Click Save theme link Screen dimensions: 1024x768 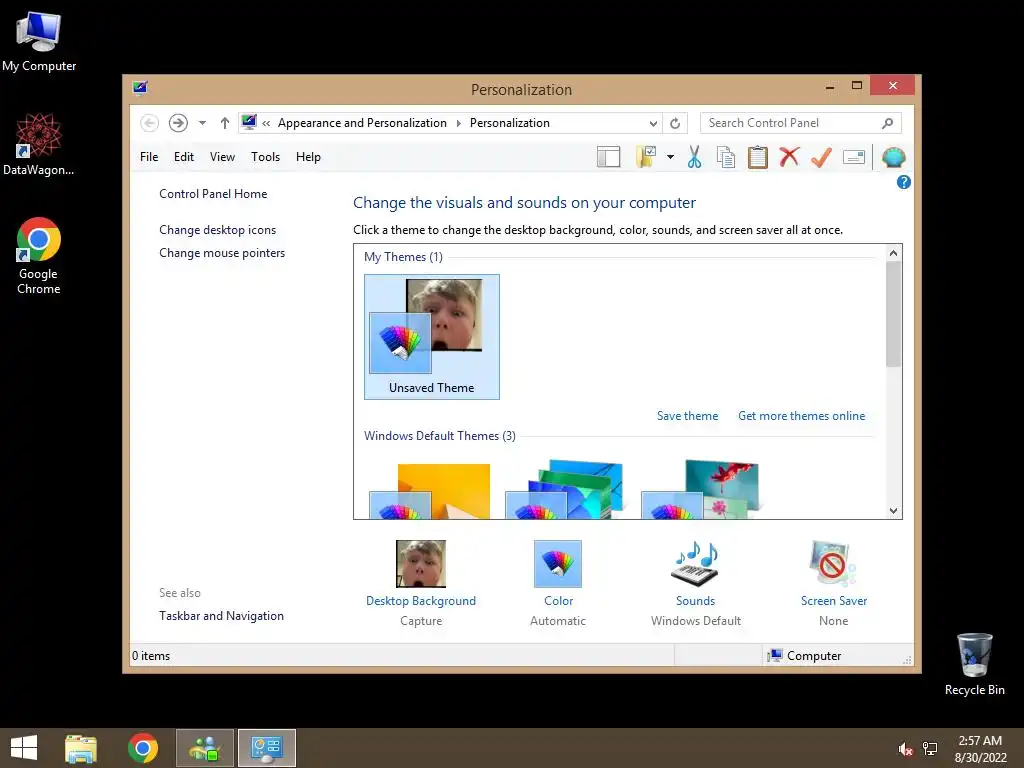tap(687, 416)
